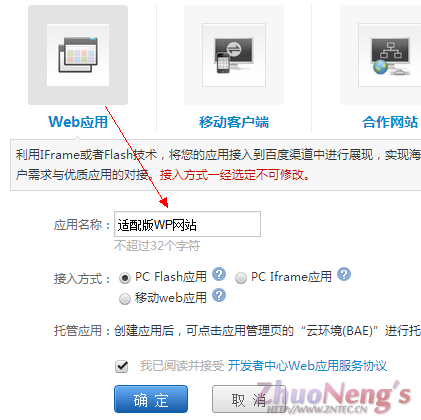Select the Web应用 window icon tile
This screenshot has height=420, width=421.
pyautogui.click(x=78, y=55)
